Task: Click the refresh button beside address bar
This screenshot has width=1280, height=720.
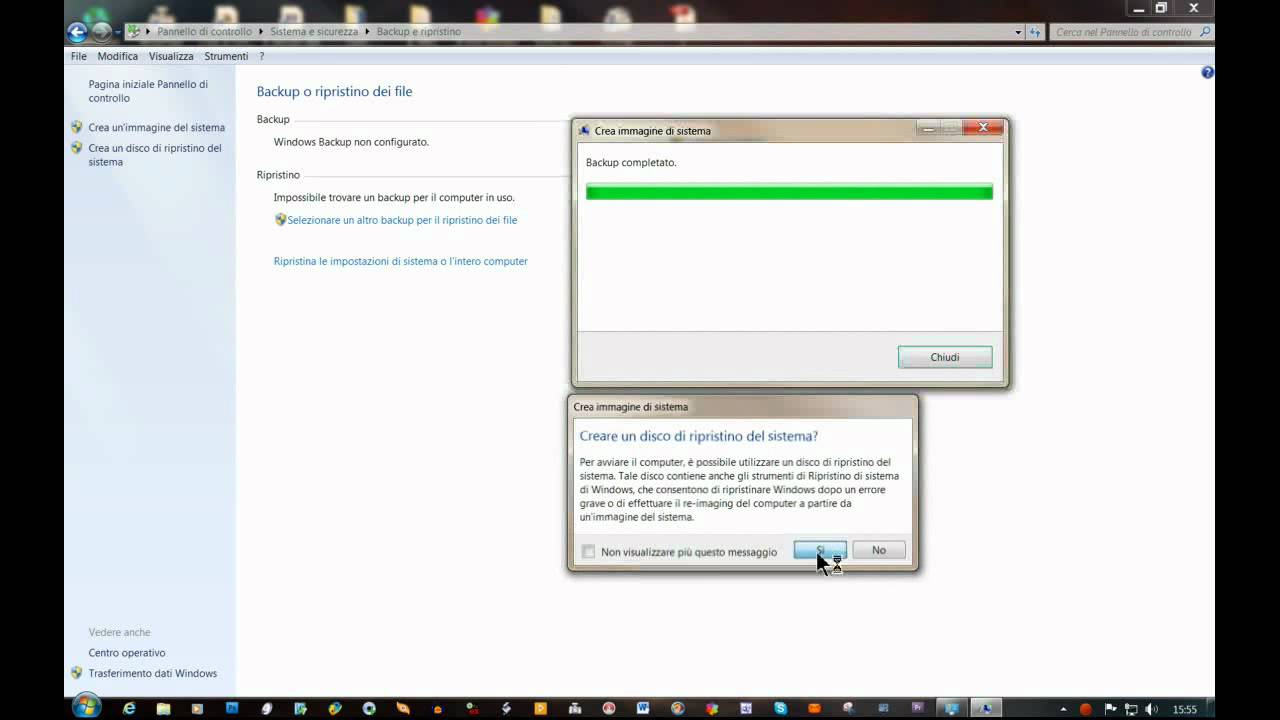Action: click(1035, 32)
